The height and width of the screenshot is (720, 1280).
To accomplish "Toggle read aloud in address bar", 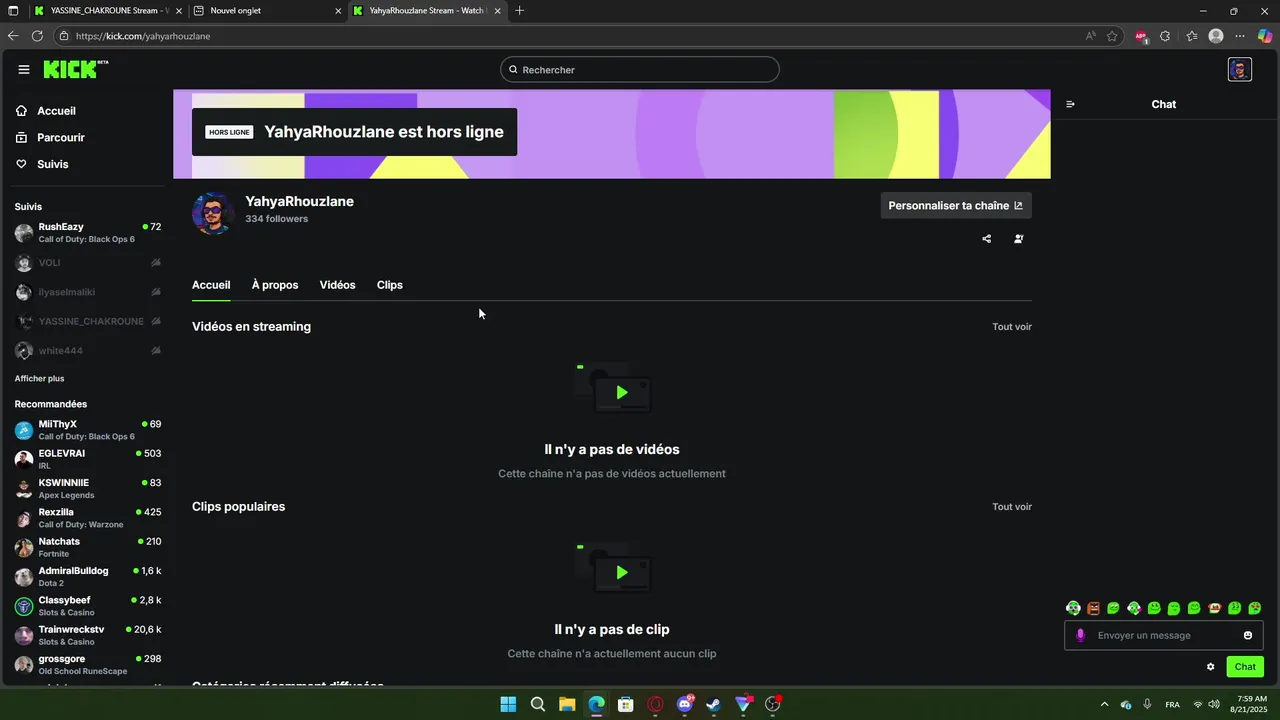I will 1090,36.
